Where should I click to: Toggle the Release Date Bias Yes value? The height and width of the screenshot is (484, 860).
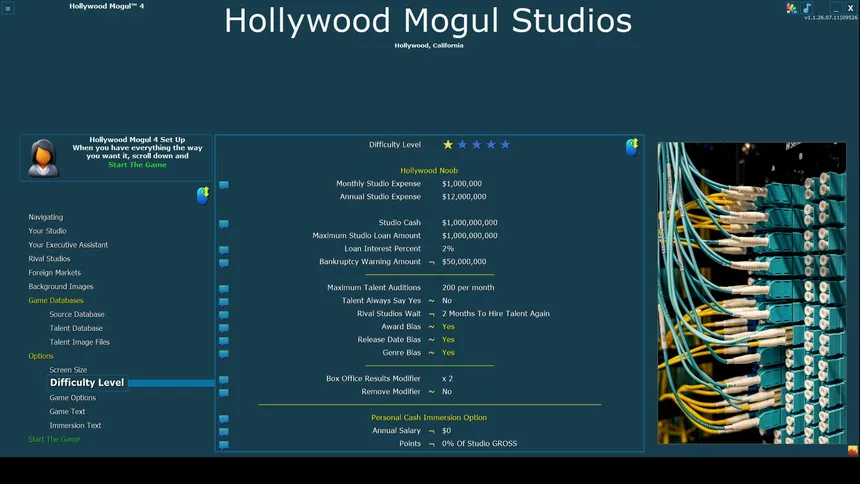(x=448, y=340)
